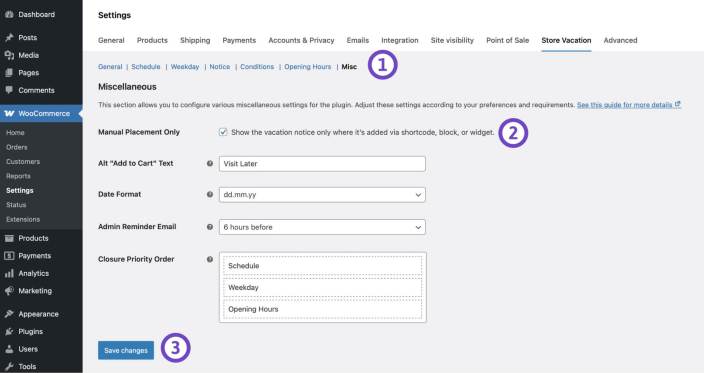Click the Payments dollar icon

[x=9, y=256]
